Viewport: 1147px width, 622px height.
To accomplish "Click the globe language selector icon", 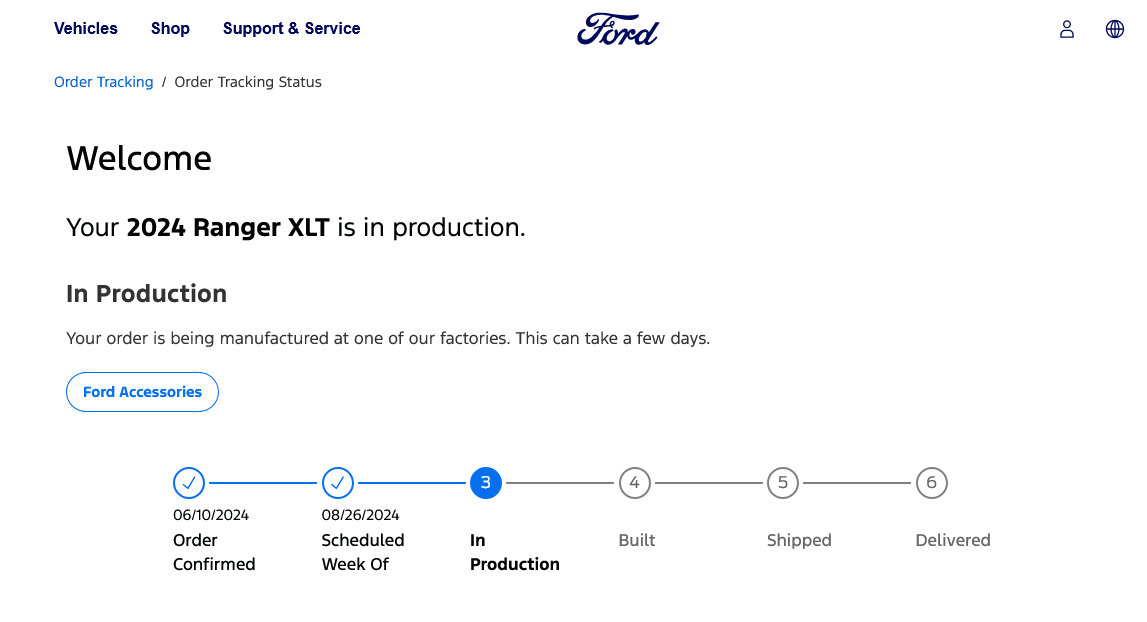I will coord(1114,29).
